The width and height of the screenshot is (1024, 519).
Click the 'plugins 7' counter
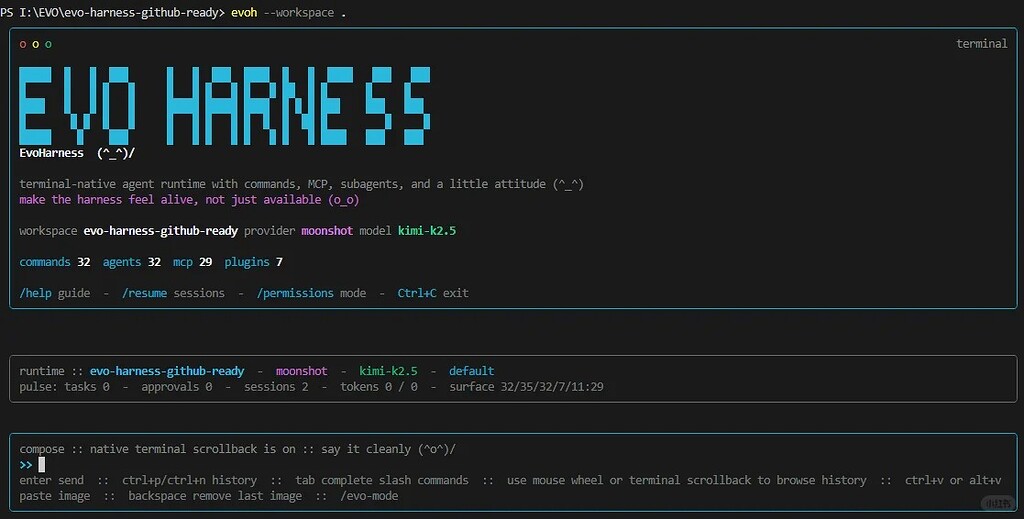[x=253, y=262]
